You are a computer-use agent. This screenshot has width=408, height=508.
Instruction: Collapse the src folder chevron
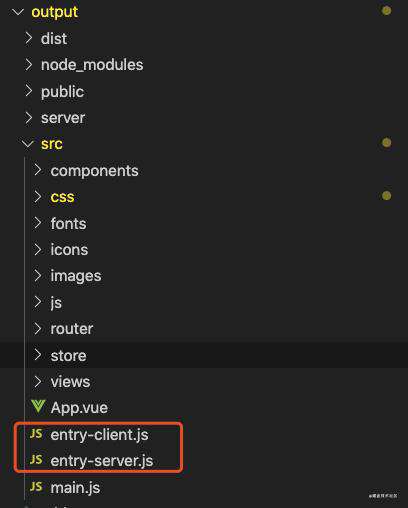[x=27, y=144]
